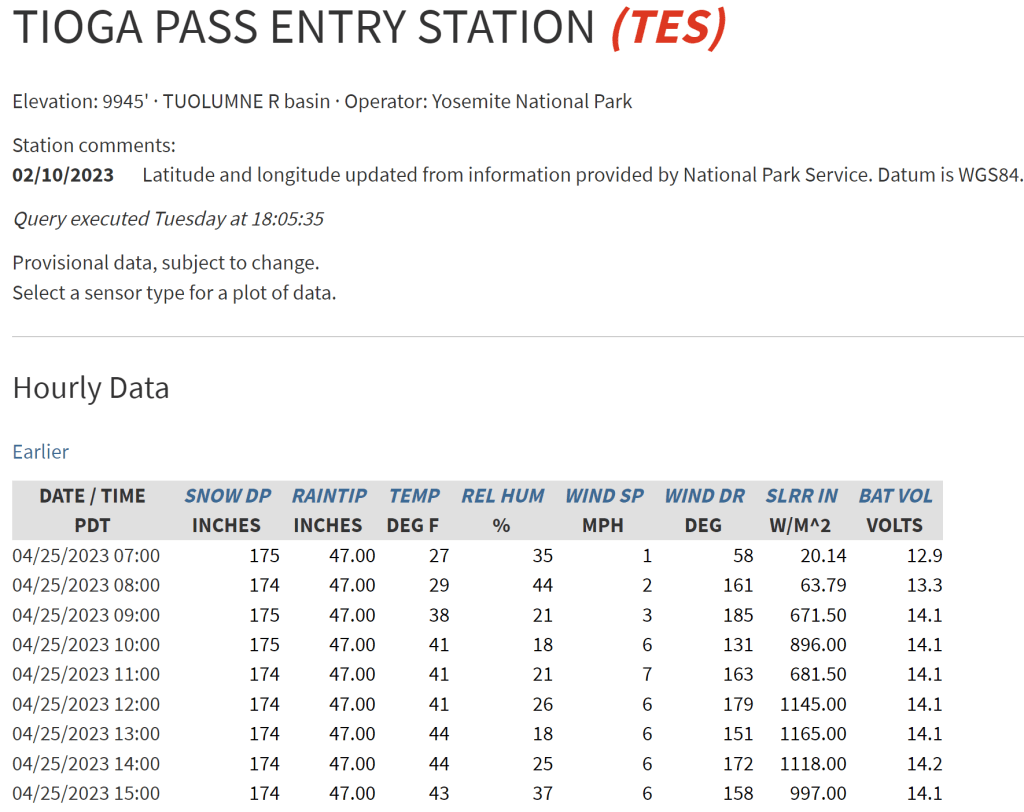
Task: Select the SNOW DP sensor plot link
Action: click(x=227, y=496)
